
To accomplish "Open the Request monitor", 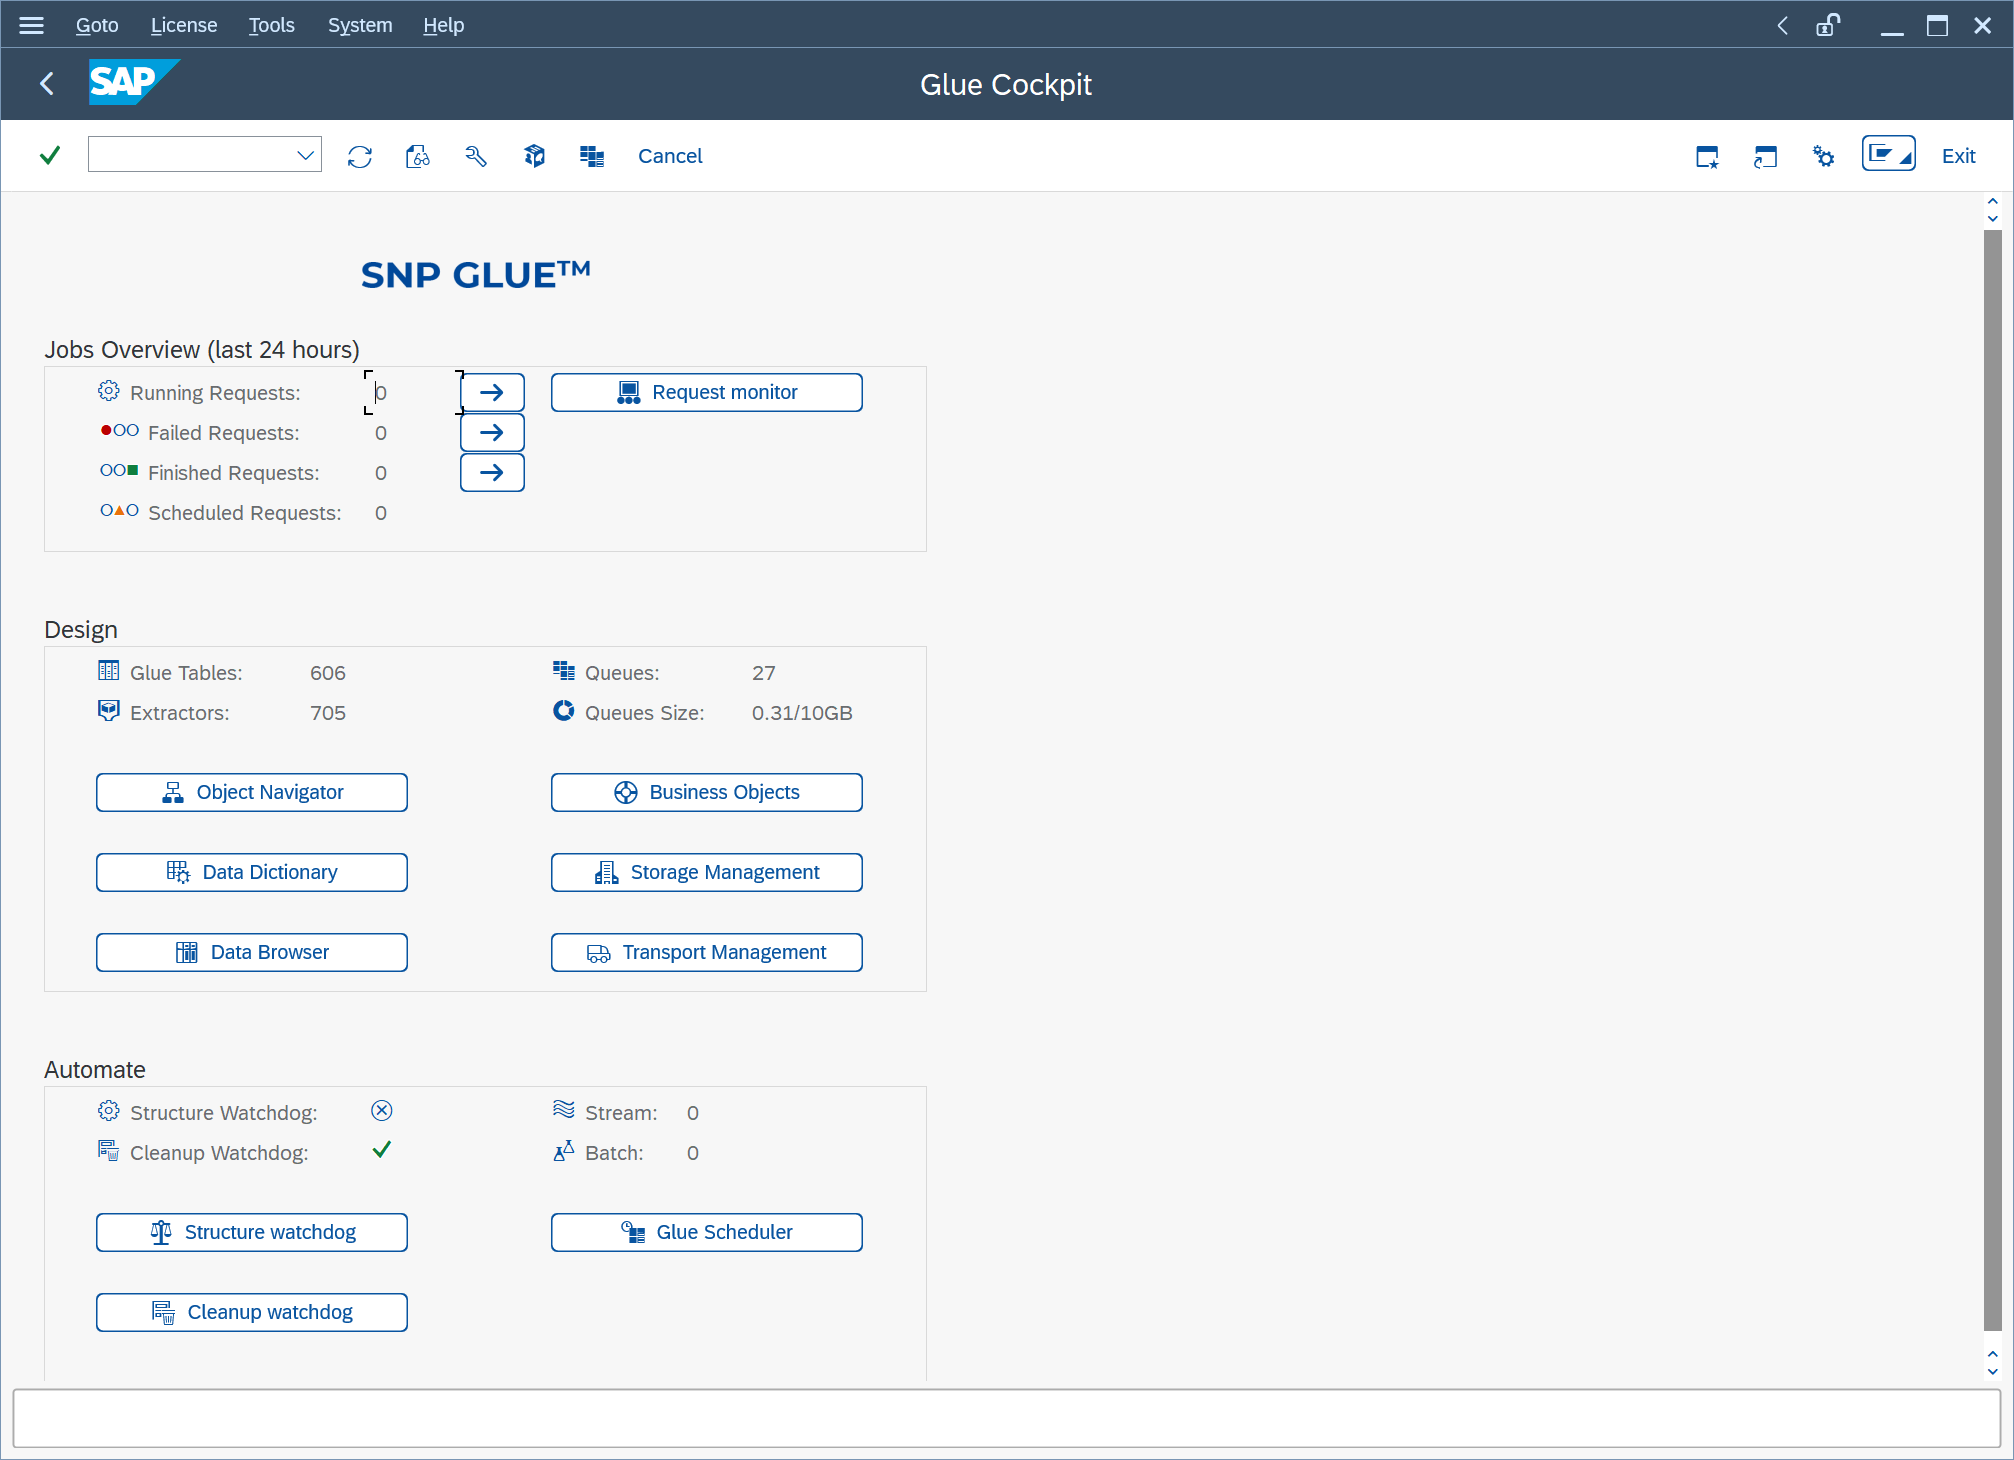I will click(707, 392).
